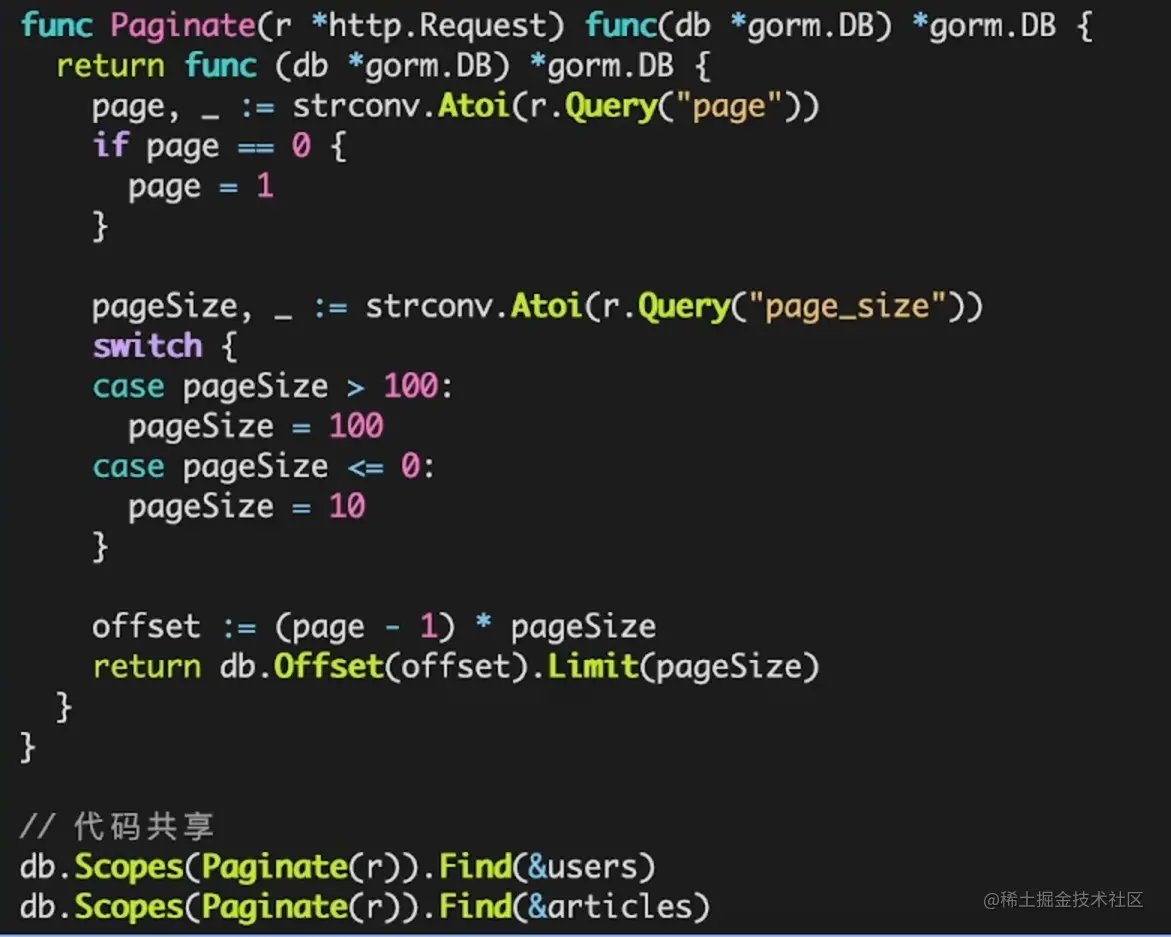Click the Paginate name in the func declaration
The width and height of the screenshot is (1171, 937).
(183, 26)
